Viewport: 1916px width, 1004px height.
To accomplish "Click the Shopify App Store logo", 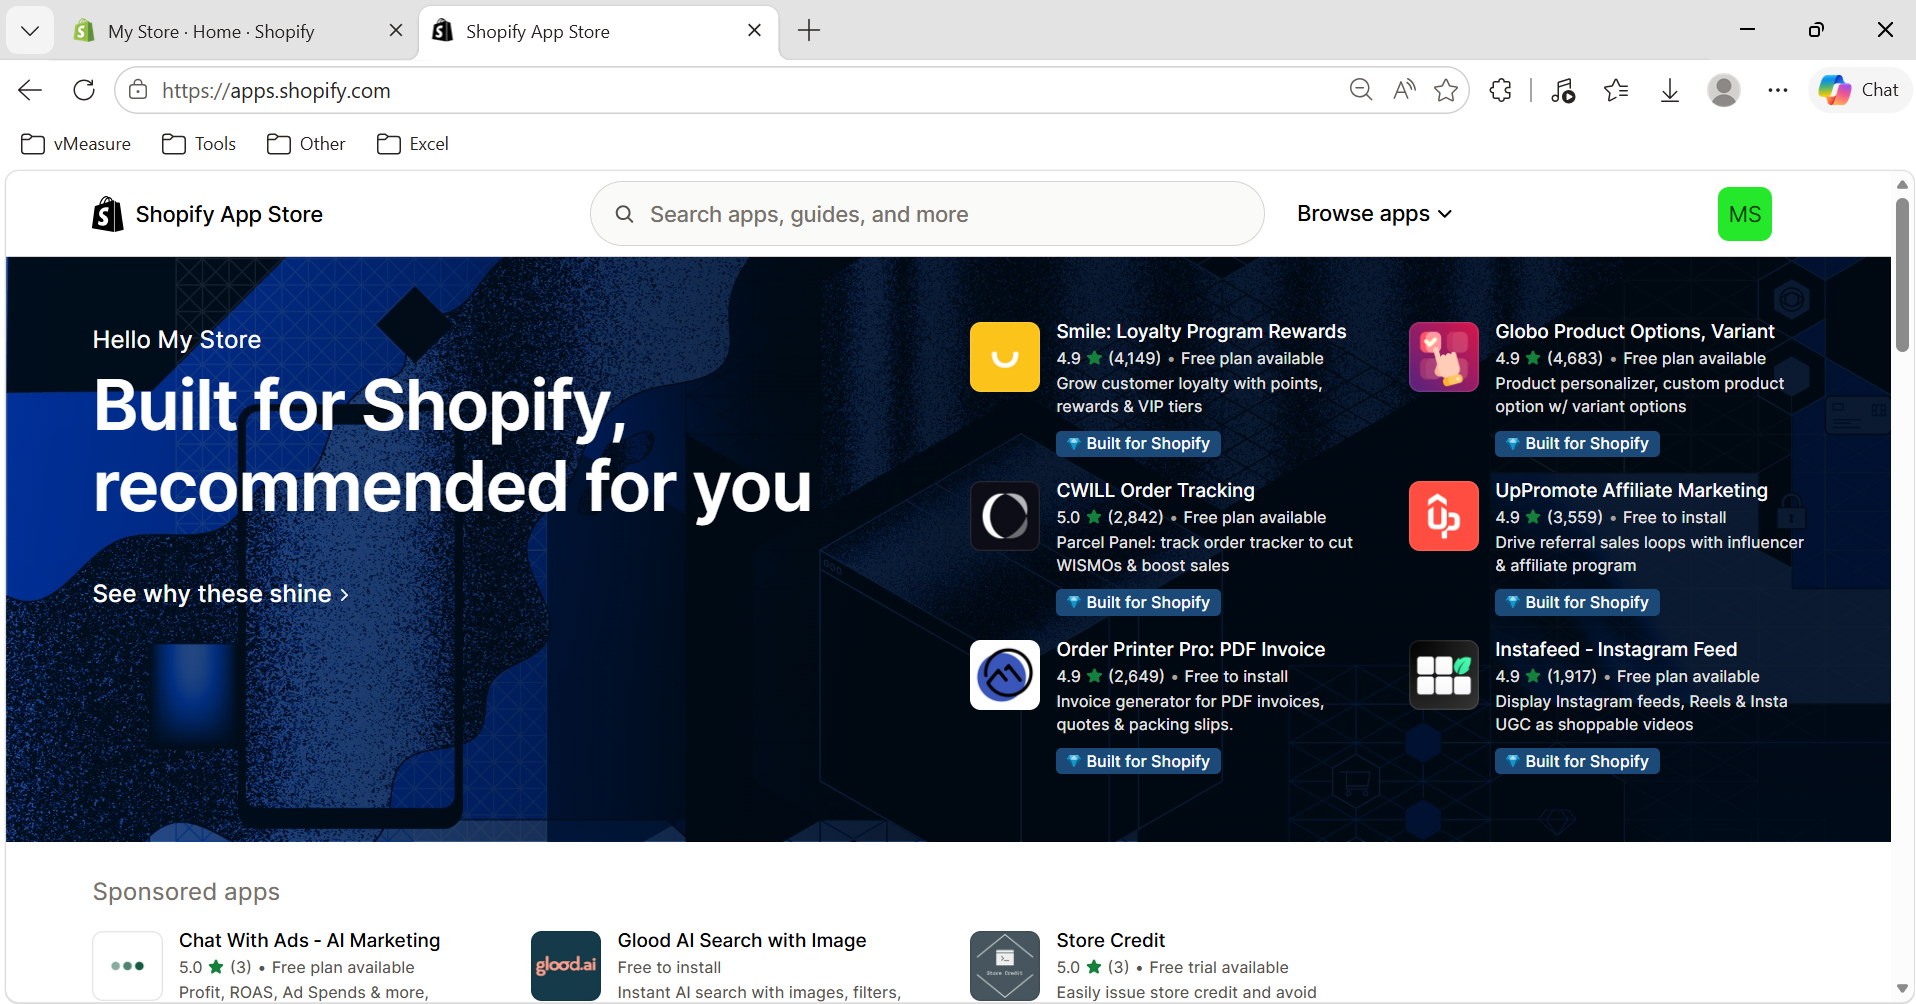I will pos(207,214).
